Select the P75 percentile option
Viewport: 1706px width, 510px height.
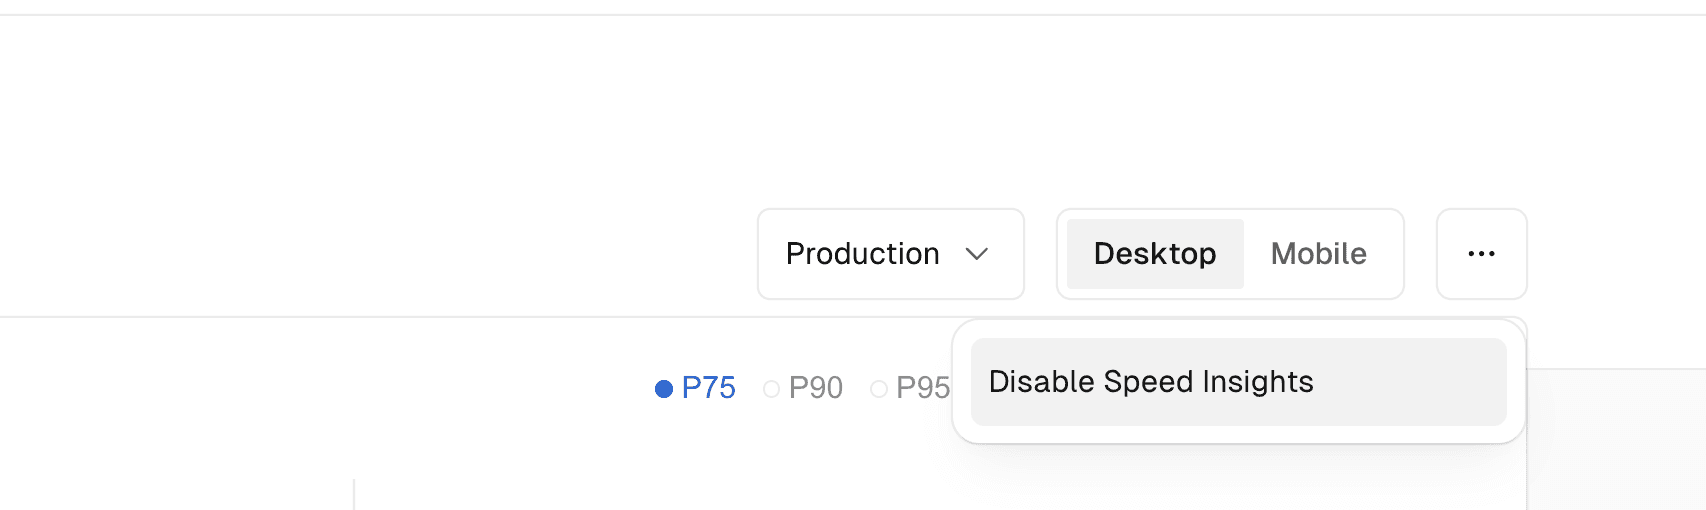(696, 388)
